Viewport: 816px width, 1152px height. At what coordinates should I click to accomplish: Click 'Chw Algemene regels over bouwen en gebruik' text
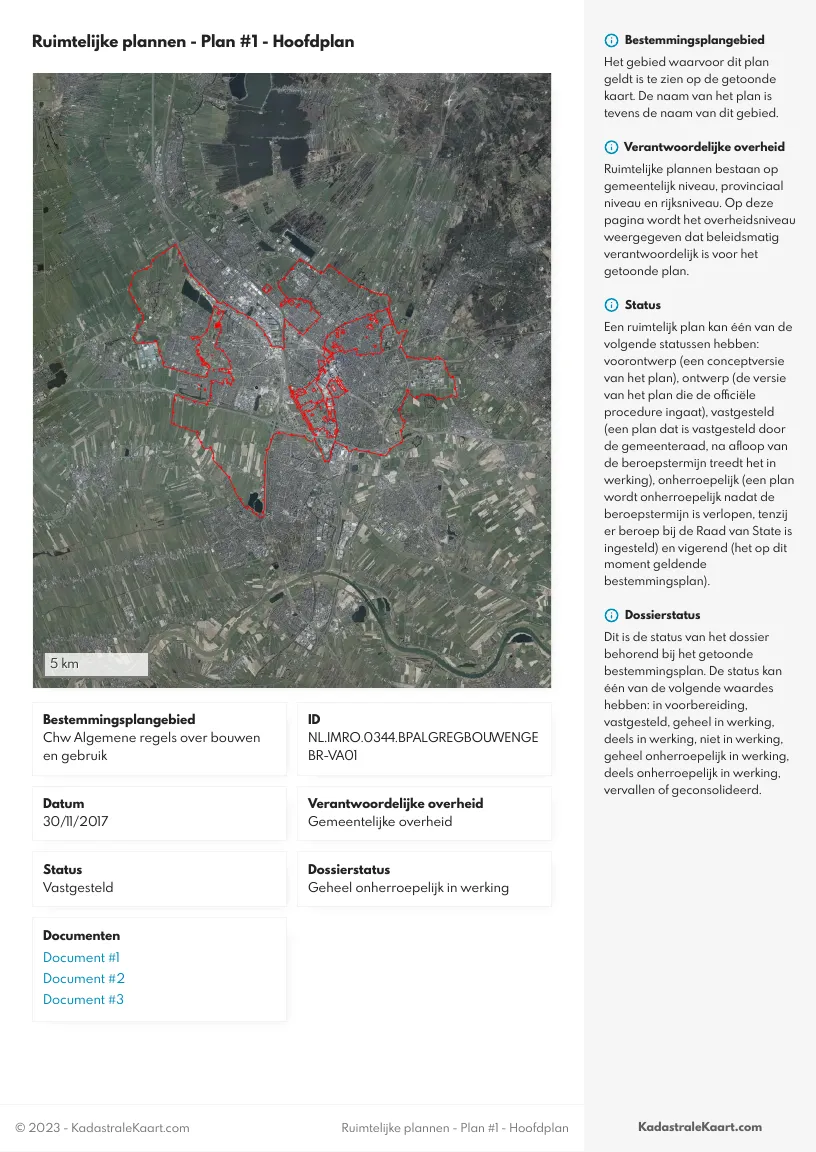point(151,746)
